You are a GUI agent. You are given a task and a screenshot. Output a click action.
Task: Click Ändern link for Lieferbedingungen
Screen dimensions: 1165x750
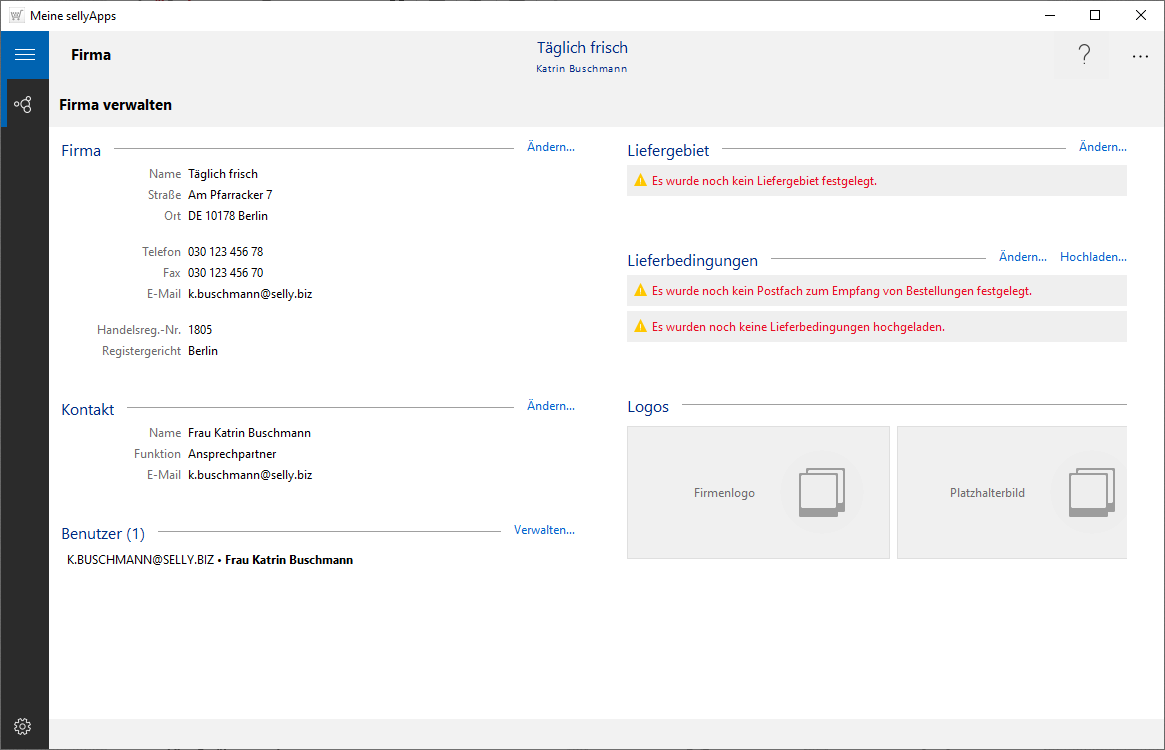pyautogui.click(x=1022, y=257)
